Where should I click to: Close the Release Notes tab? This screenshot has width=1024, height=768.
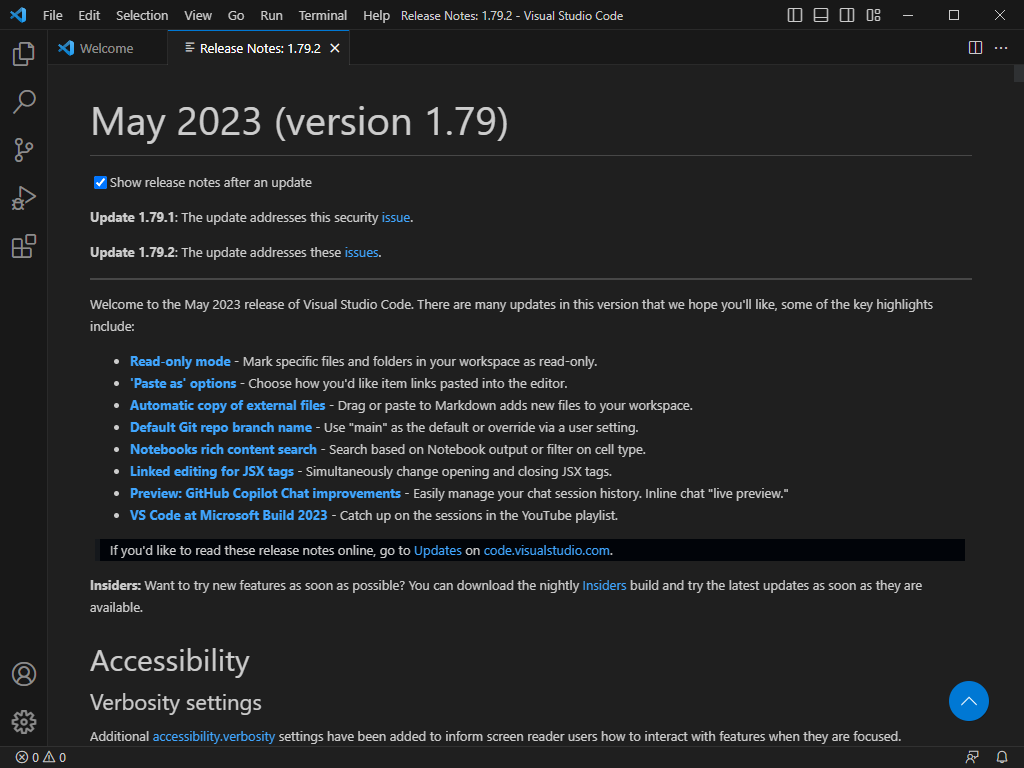pyautogui.click(x=335, y=48)
